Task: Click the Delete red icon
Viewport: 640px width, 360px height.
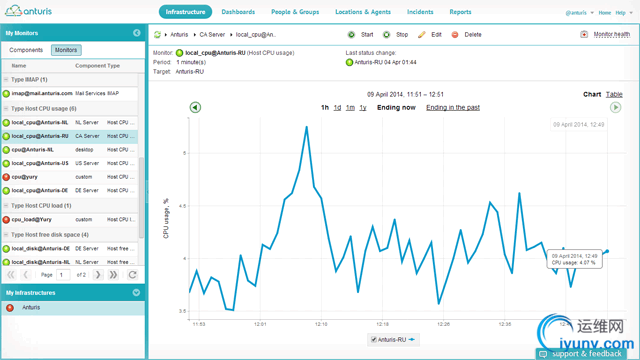Action: tap(455, 35)
